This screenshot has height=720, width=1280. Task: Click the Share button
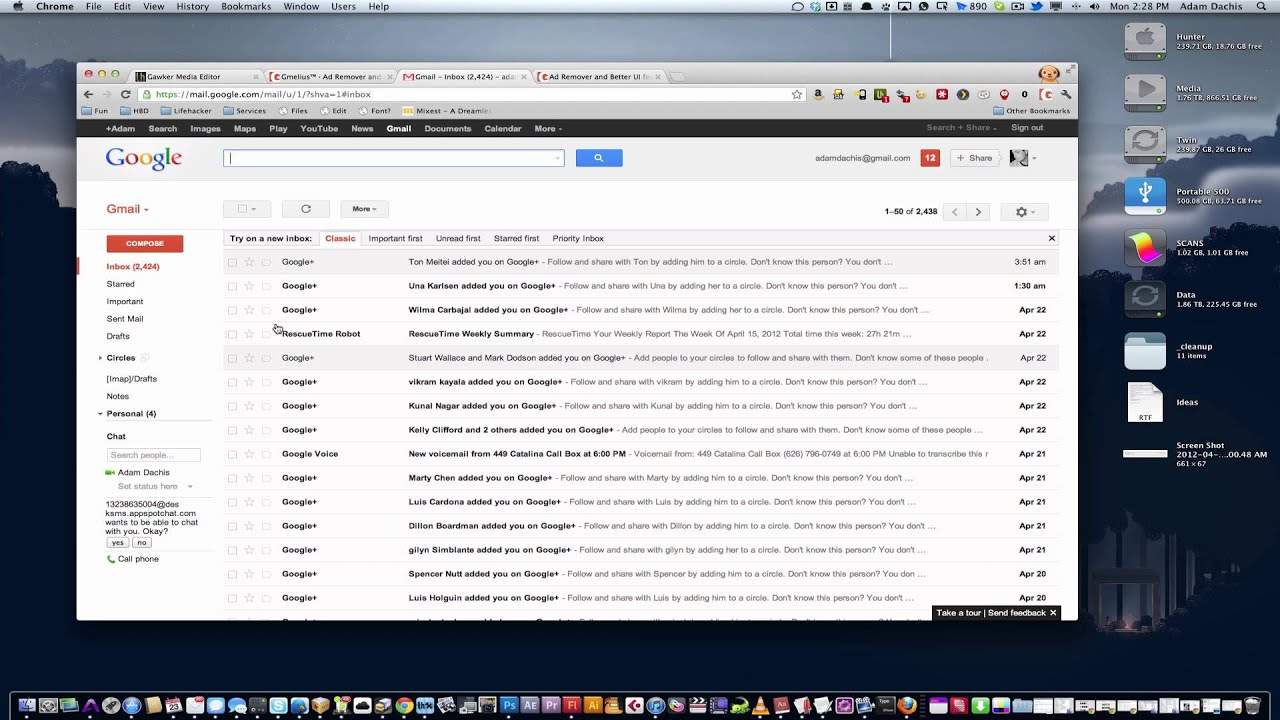click(973, 158)
